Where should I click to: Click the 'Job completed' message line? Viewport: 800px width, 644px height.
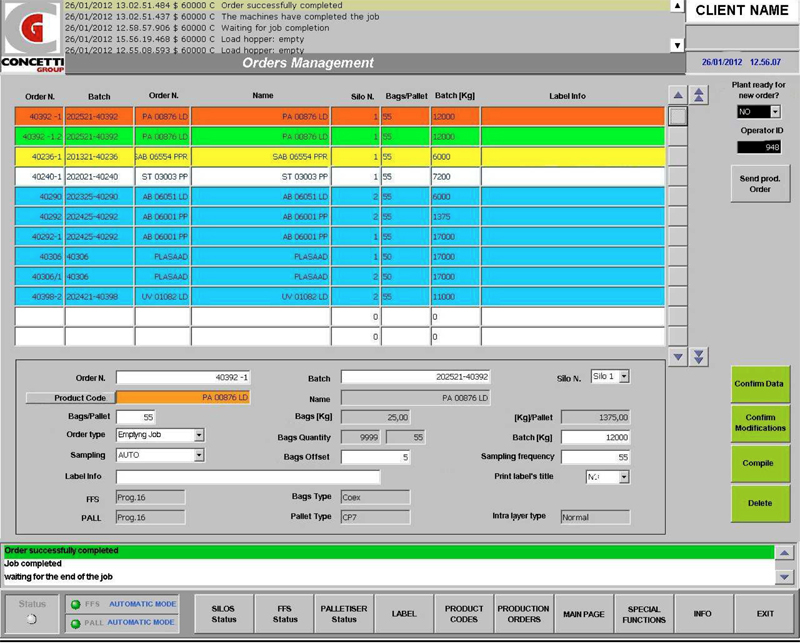coord(389,564)
